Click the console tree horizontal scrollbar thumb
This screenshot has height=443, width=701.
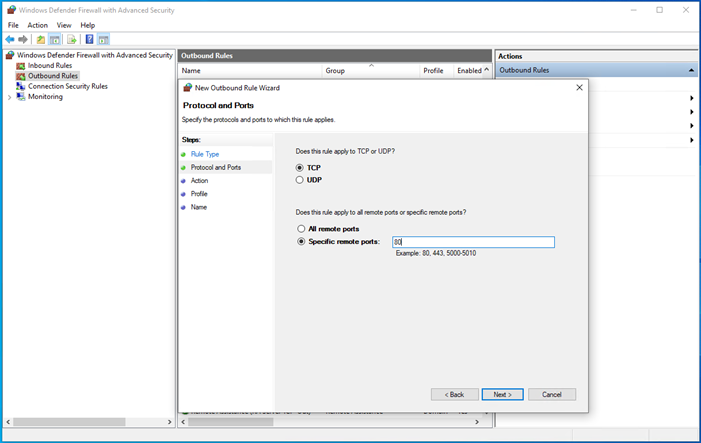point(69,422)
